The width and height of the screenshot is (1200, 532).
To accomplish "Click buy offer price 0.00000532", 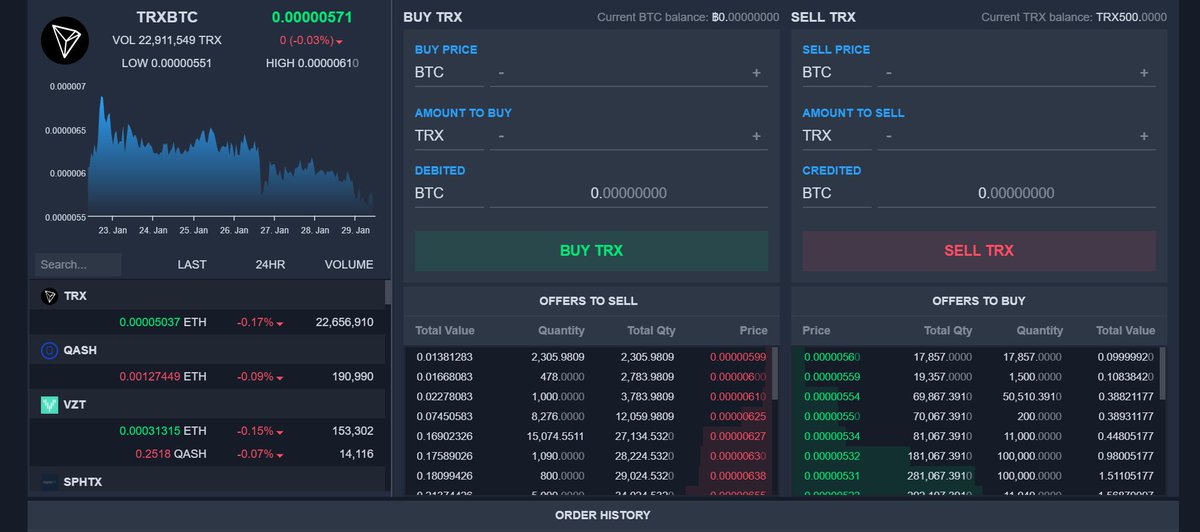I will pyautogui.click(x=831, y=455).
